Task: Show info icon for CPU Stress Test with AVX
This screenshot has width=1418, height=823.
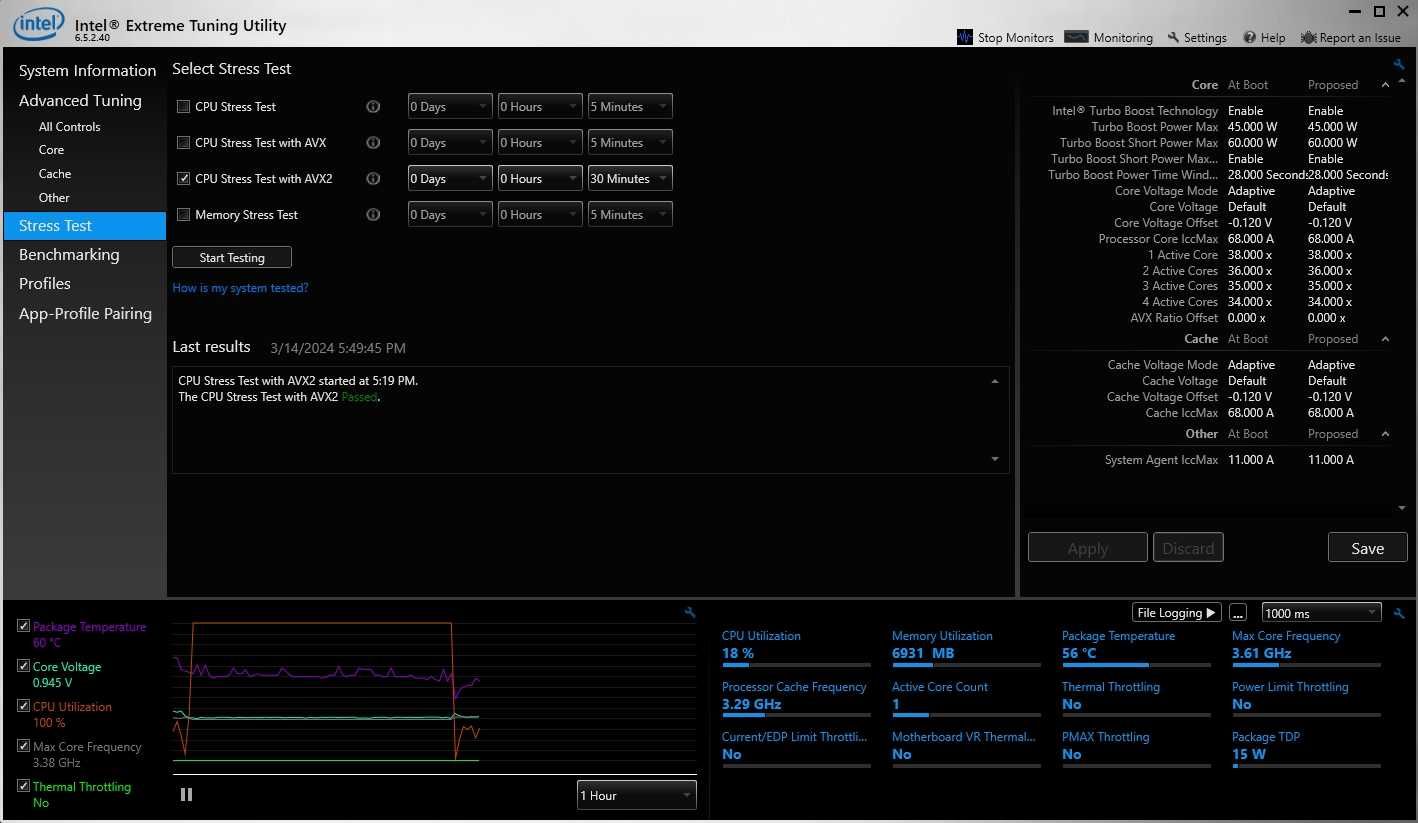Action: (373, 142)
